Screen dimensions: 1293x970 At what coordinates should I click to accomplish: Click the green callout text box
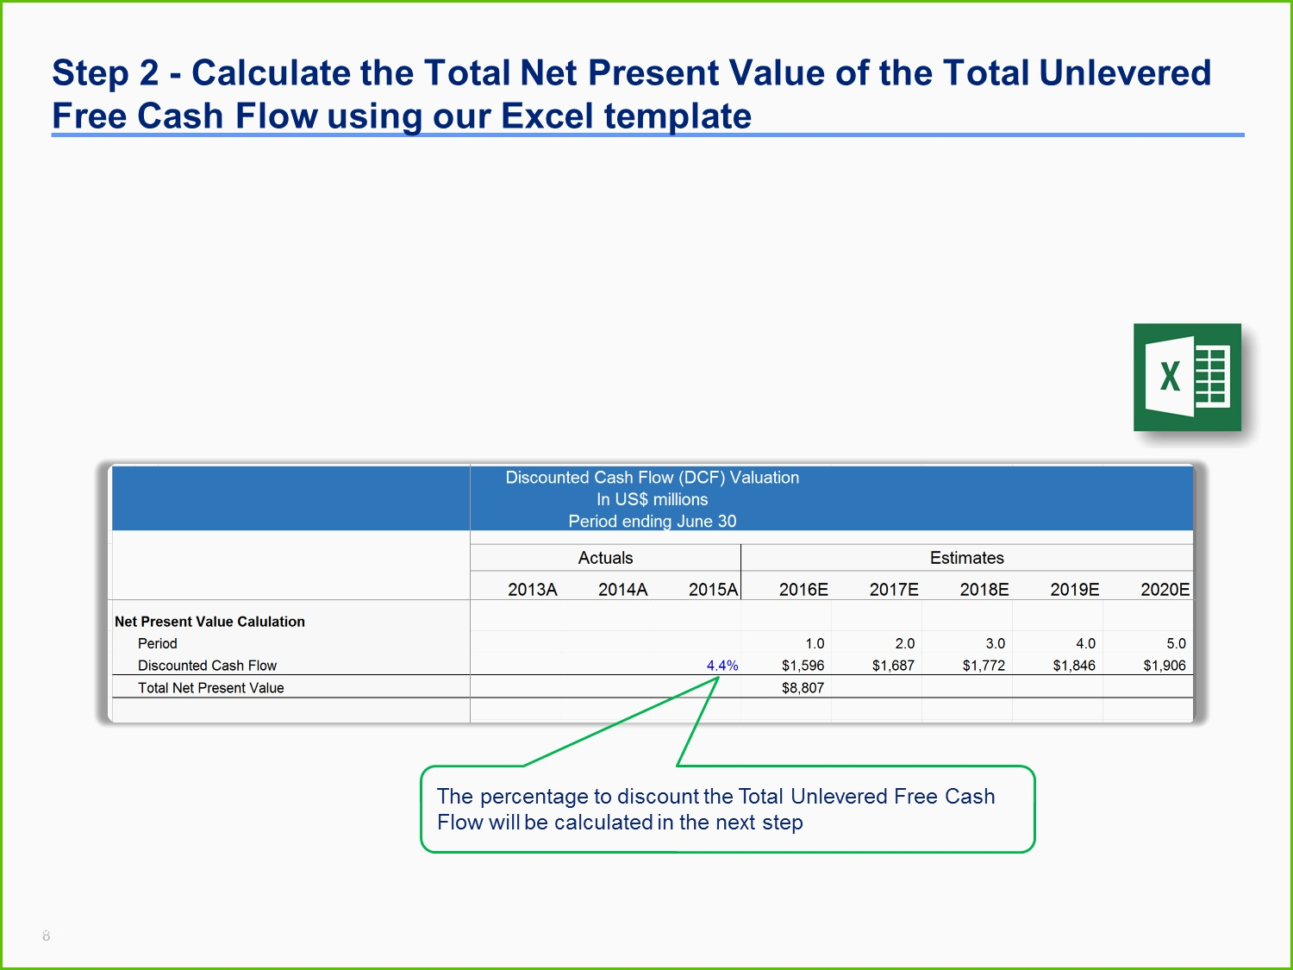coord(727,810)
